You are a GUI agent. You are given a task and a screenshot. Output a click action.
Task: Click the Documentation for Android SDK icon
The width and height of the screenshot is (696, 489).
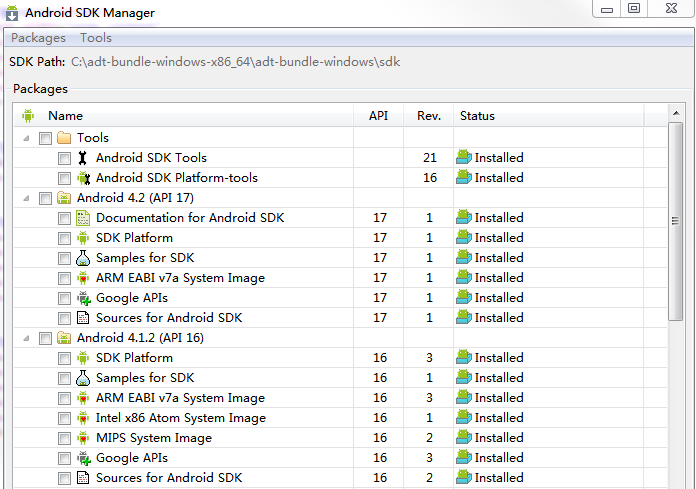point(83,218)
